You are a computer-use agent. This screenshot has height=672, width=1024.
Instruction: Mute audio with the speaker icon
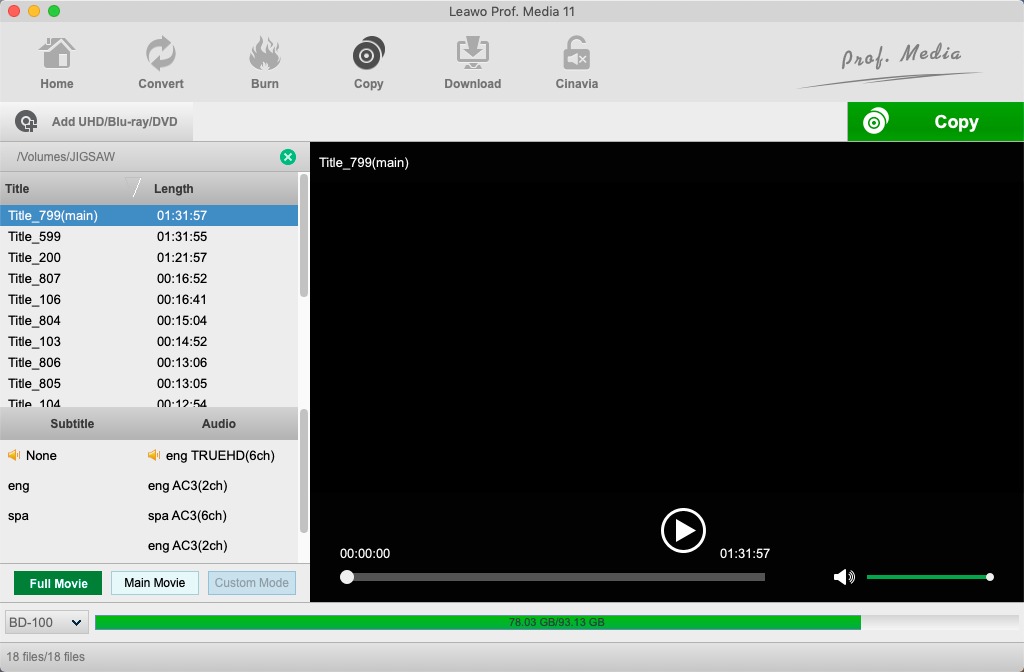pos(843,577)
